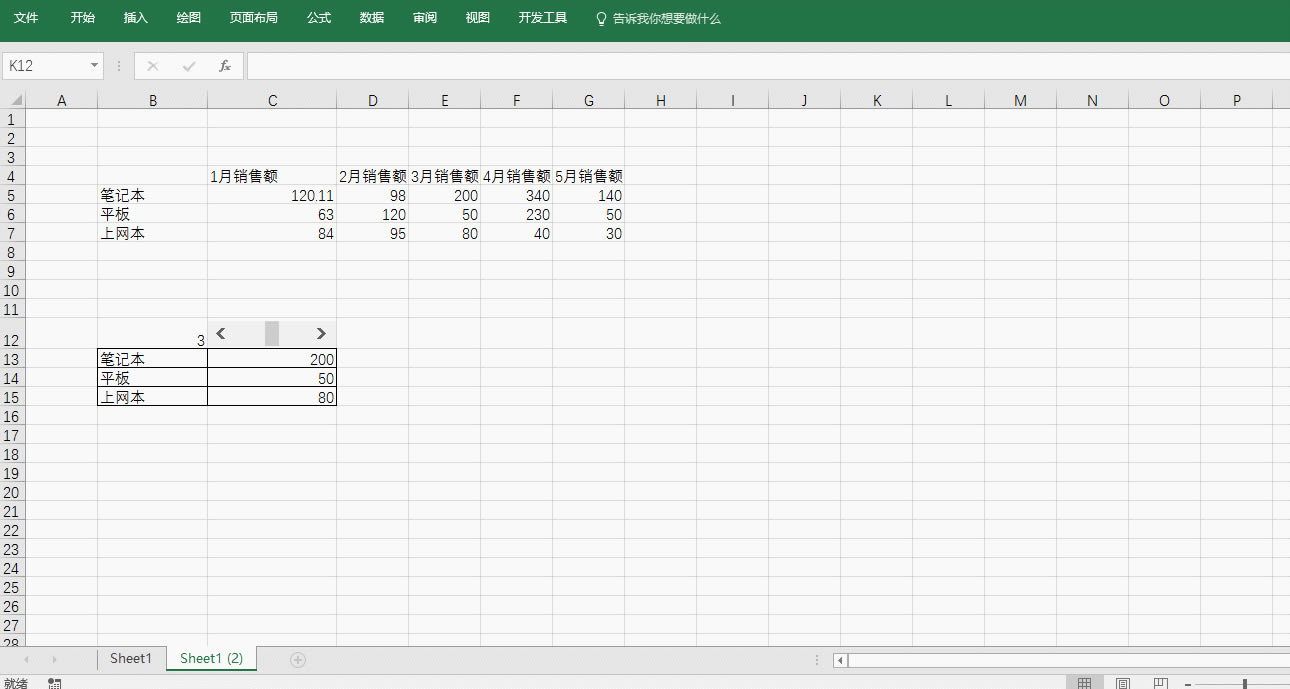1290x689 pixels.
Task: Select cell with 5月销售额 header
Action: point(588,176)
